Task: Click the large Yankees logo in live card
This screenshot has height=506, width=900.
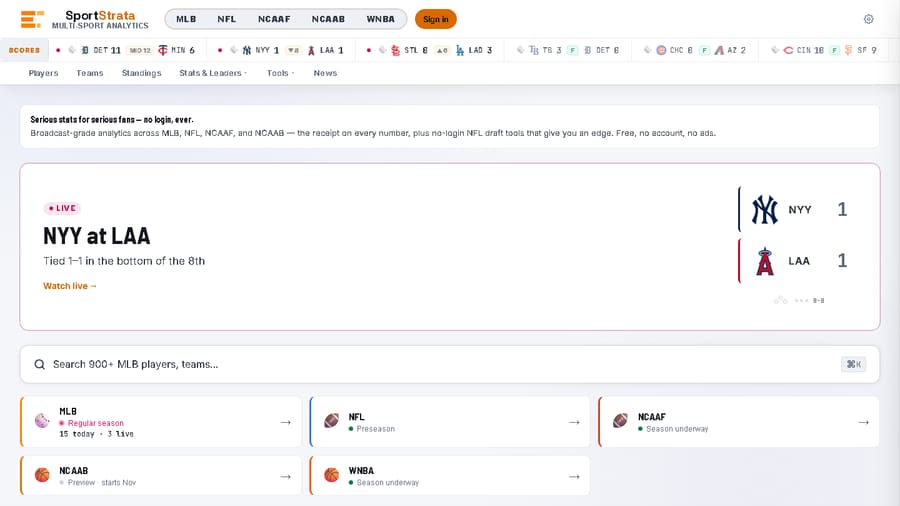Action: coord(765,209)
